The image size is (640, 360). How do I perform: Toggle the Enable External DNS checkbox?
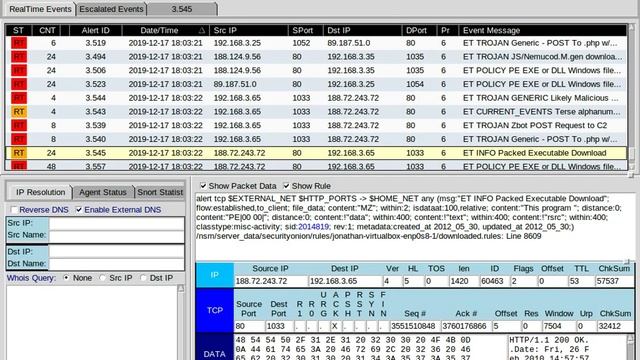(79, 210)
